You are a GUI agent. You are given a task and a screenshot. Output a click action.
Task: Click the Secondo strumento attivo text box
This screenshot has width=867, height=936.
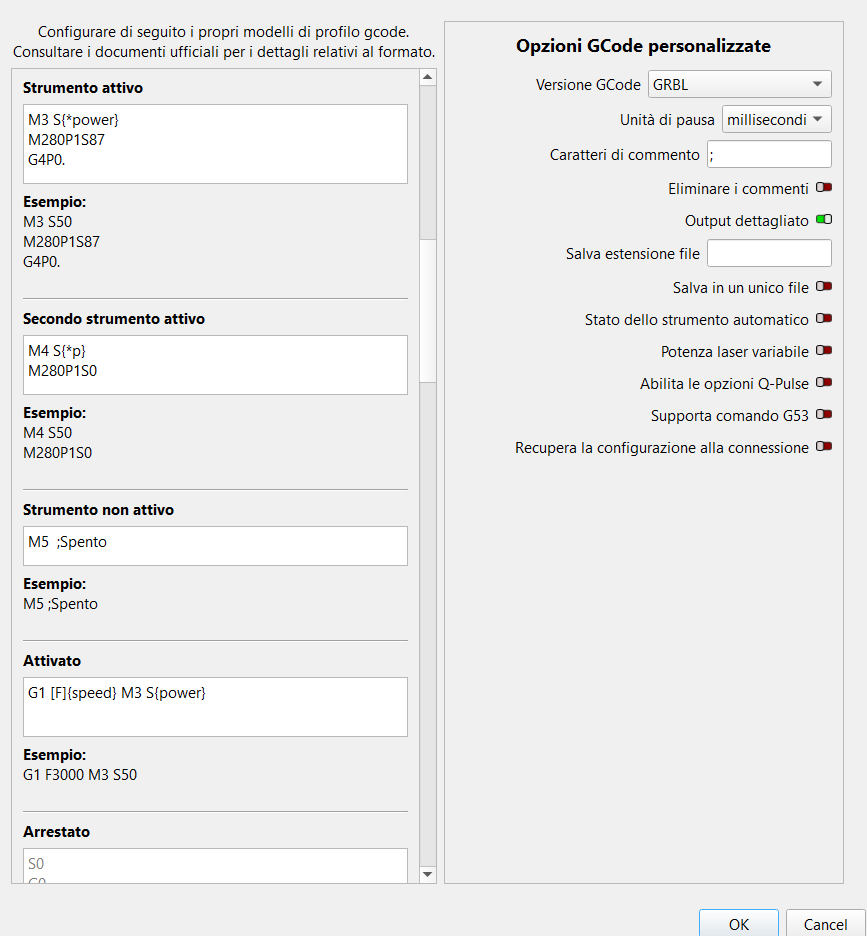click(x=215, y=365)
